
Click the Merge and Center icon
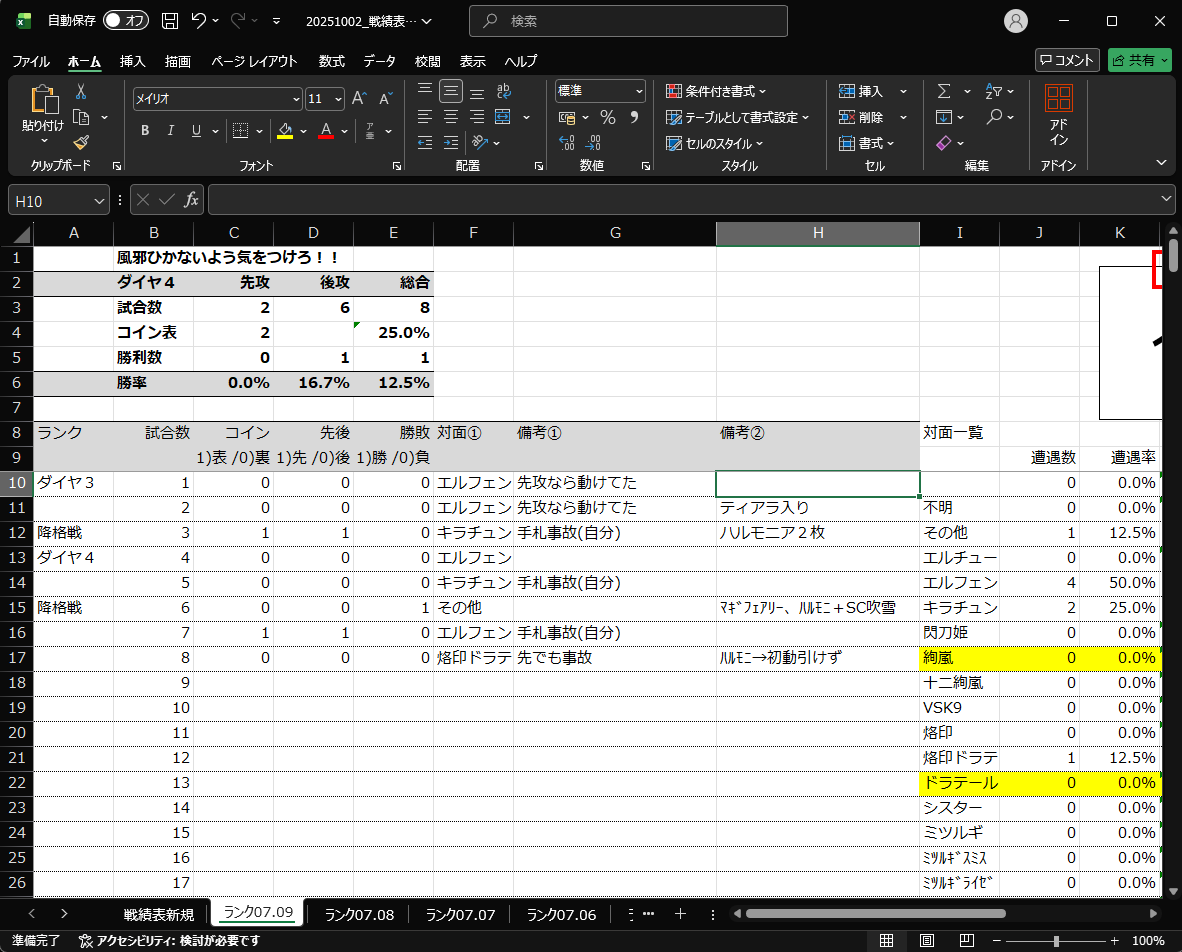(x=503, y=117)
